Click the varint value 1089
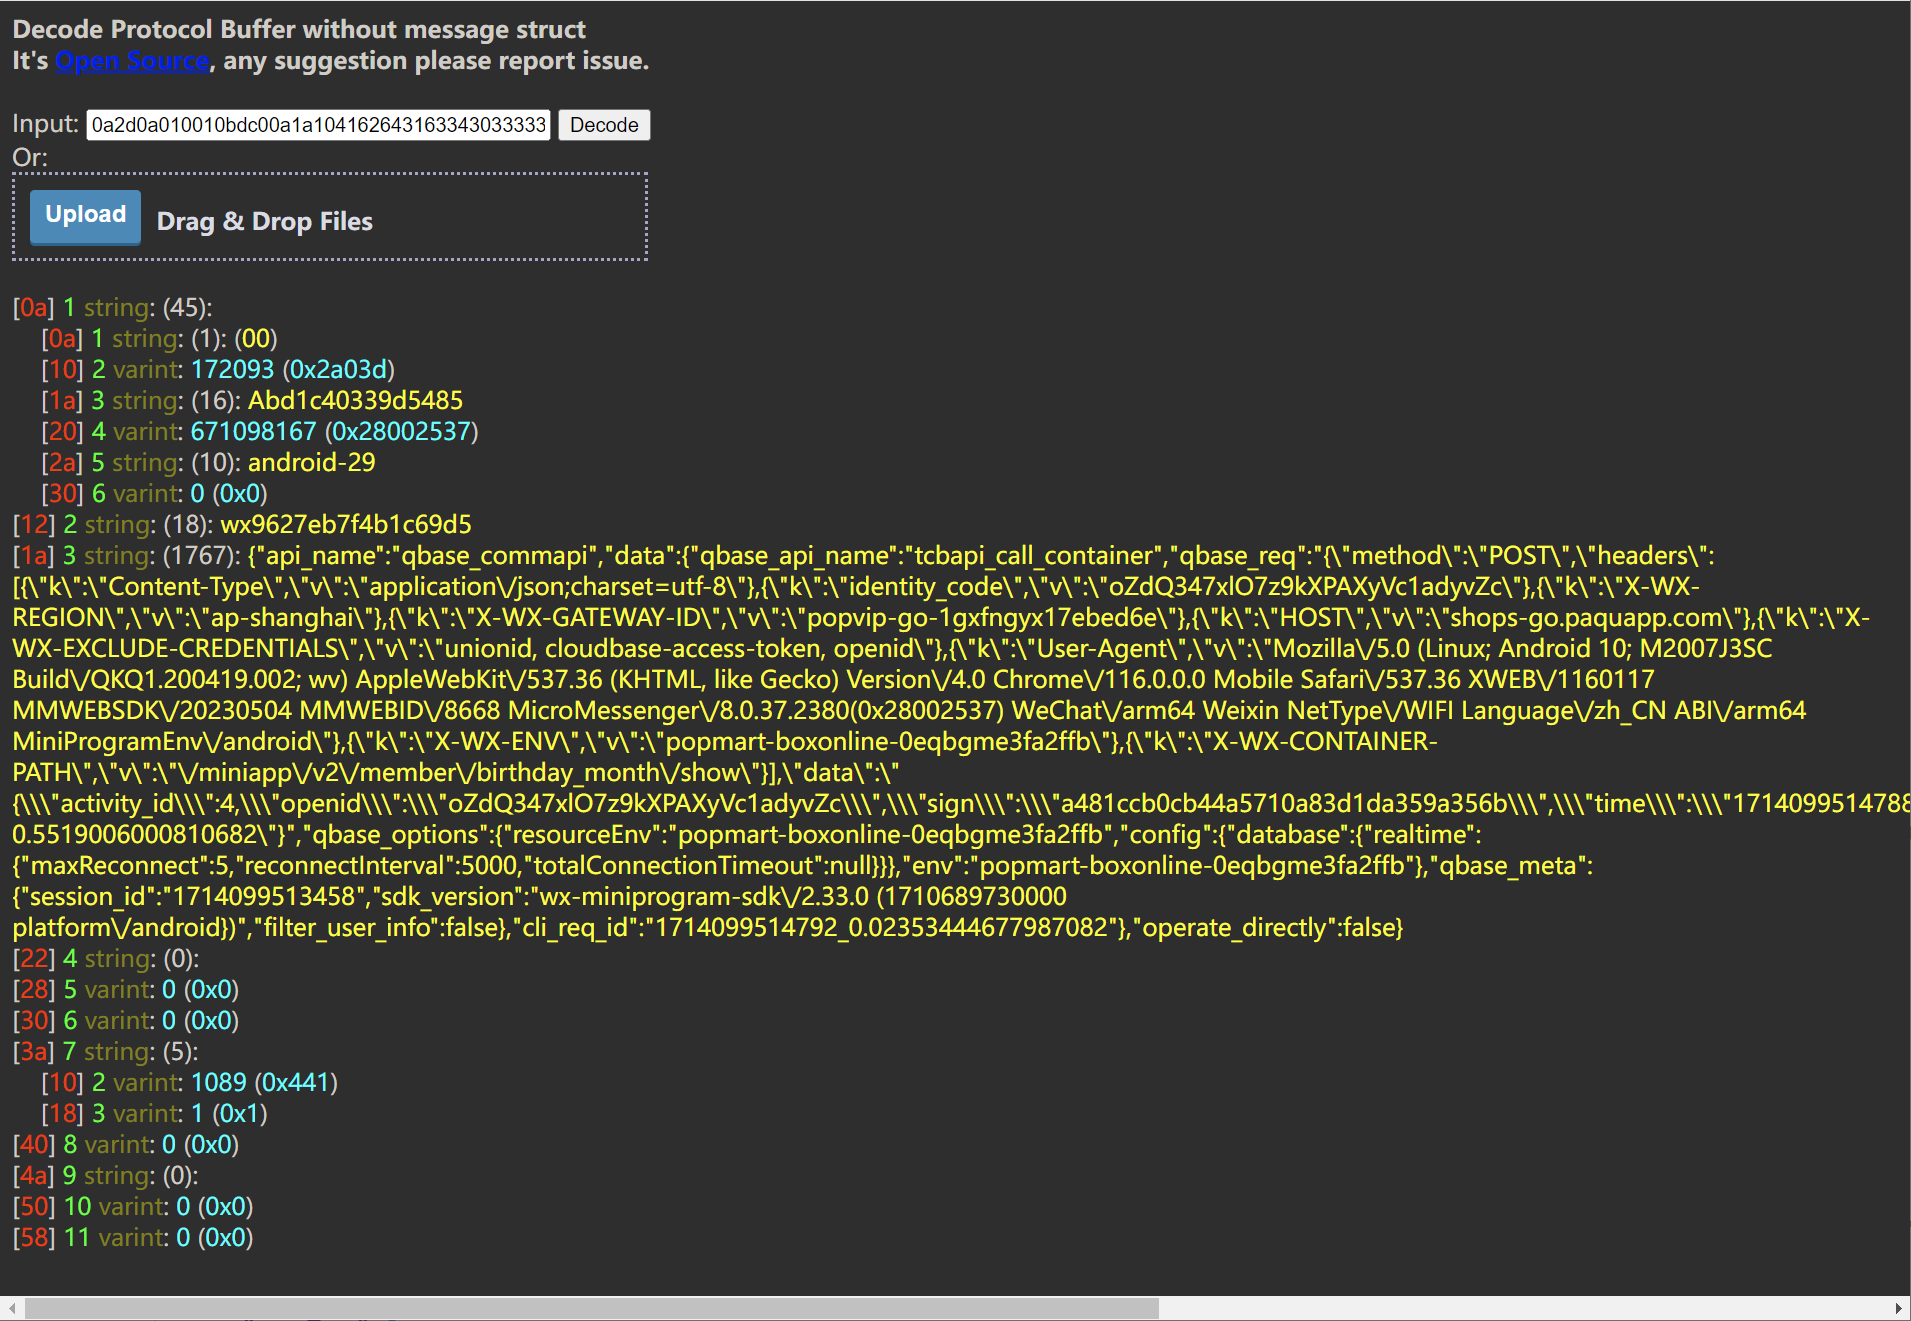This screenshot has width=1911, height=1321. click(x=218, y=1083)
